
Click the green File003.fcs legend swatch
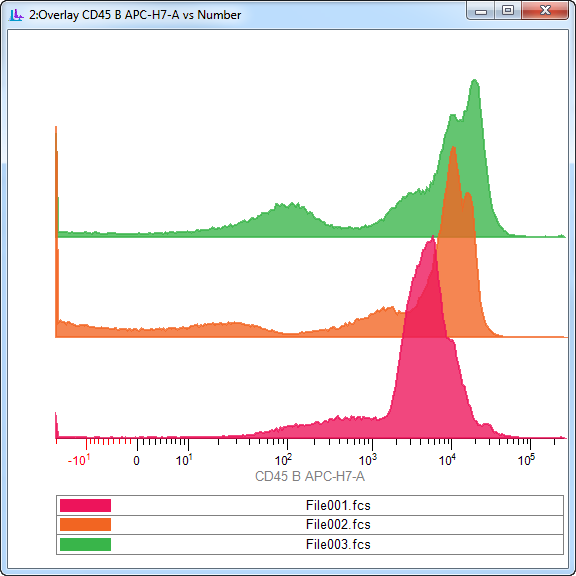[x=85, y=544]
